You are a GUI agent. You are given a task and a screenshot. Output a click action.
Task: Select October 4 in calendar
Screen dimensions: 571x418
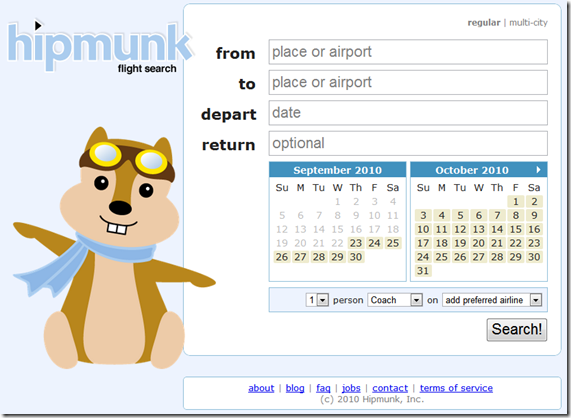(x=442, y=216)
